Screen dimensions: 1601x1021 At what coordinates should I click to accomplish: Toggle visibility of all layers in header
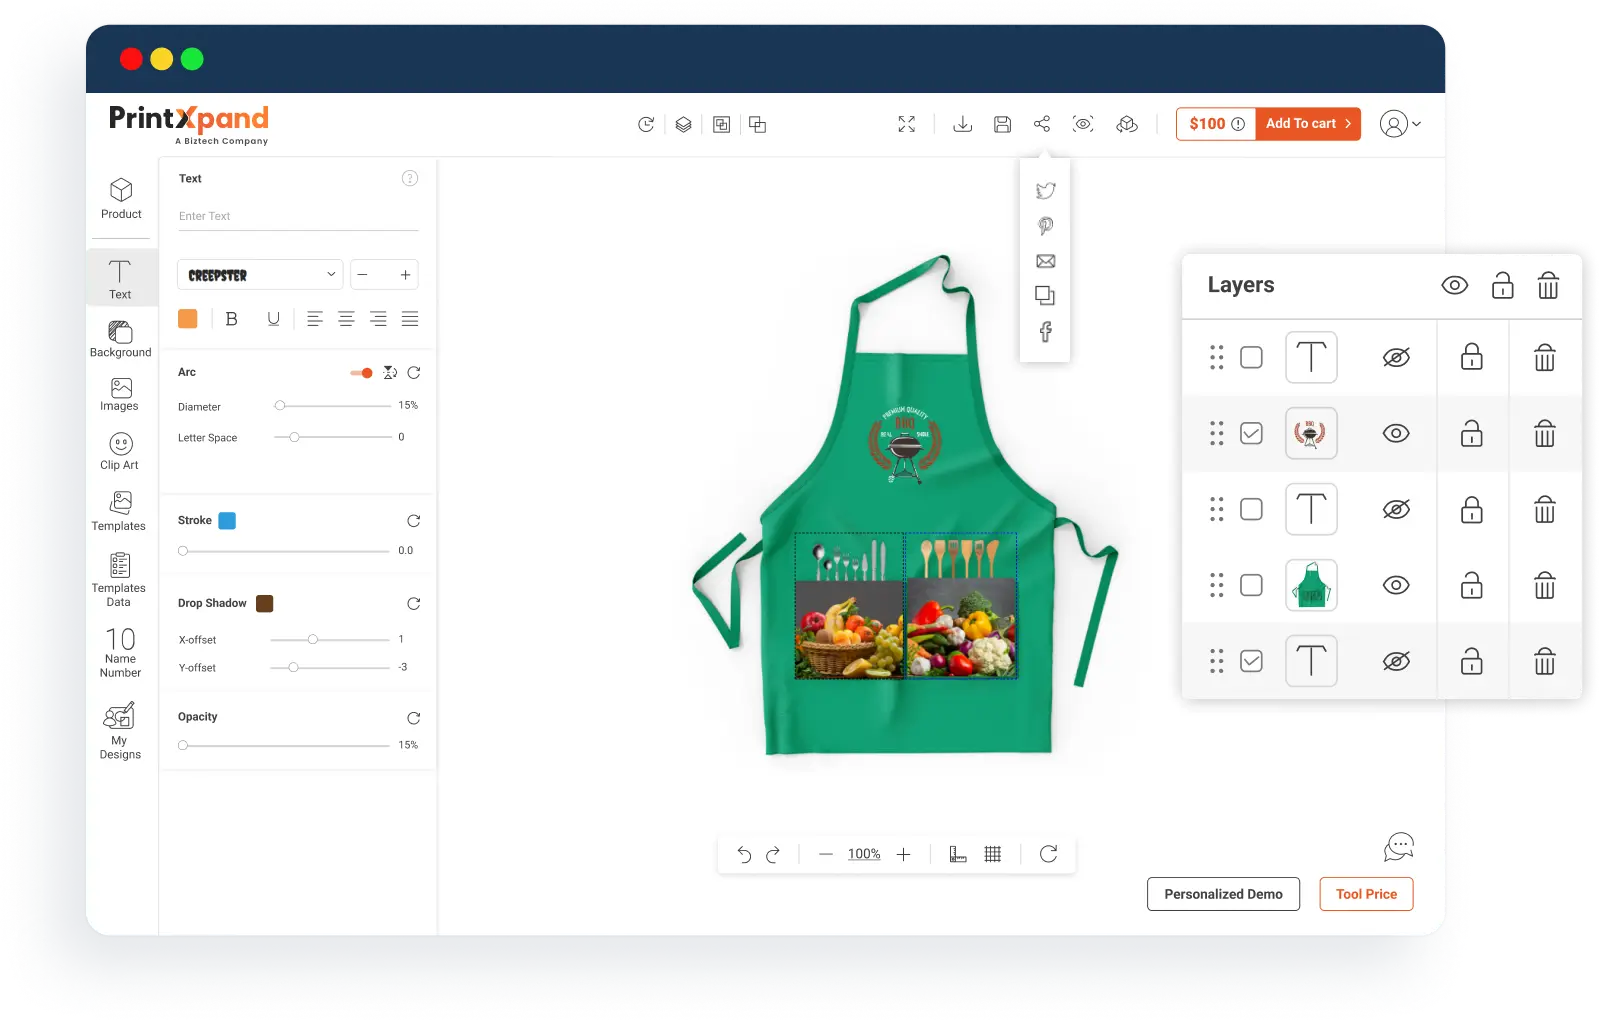1455,286
